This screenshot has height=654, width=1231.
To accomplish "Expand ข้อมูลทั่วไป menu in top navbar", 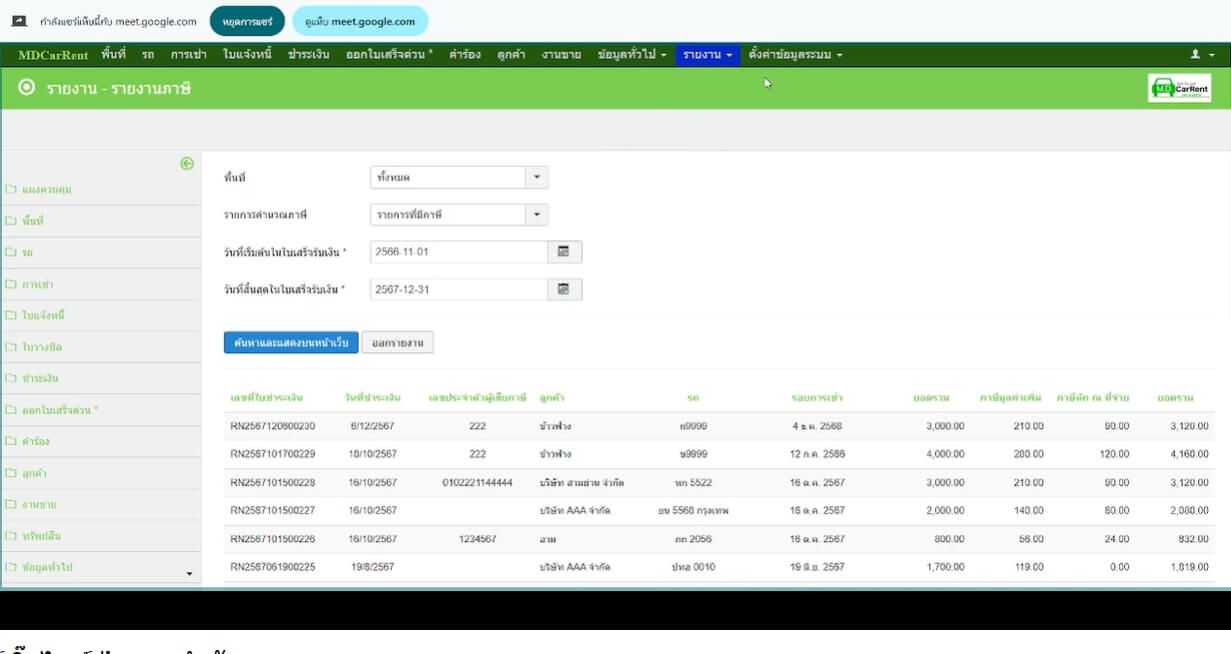I will pos(631,55).
